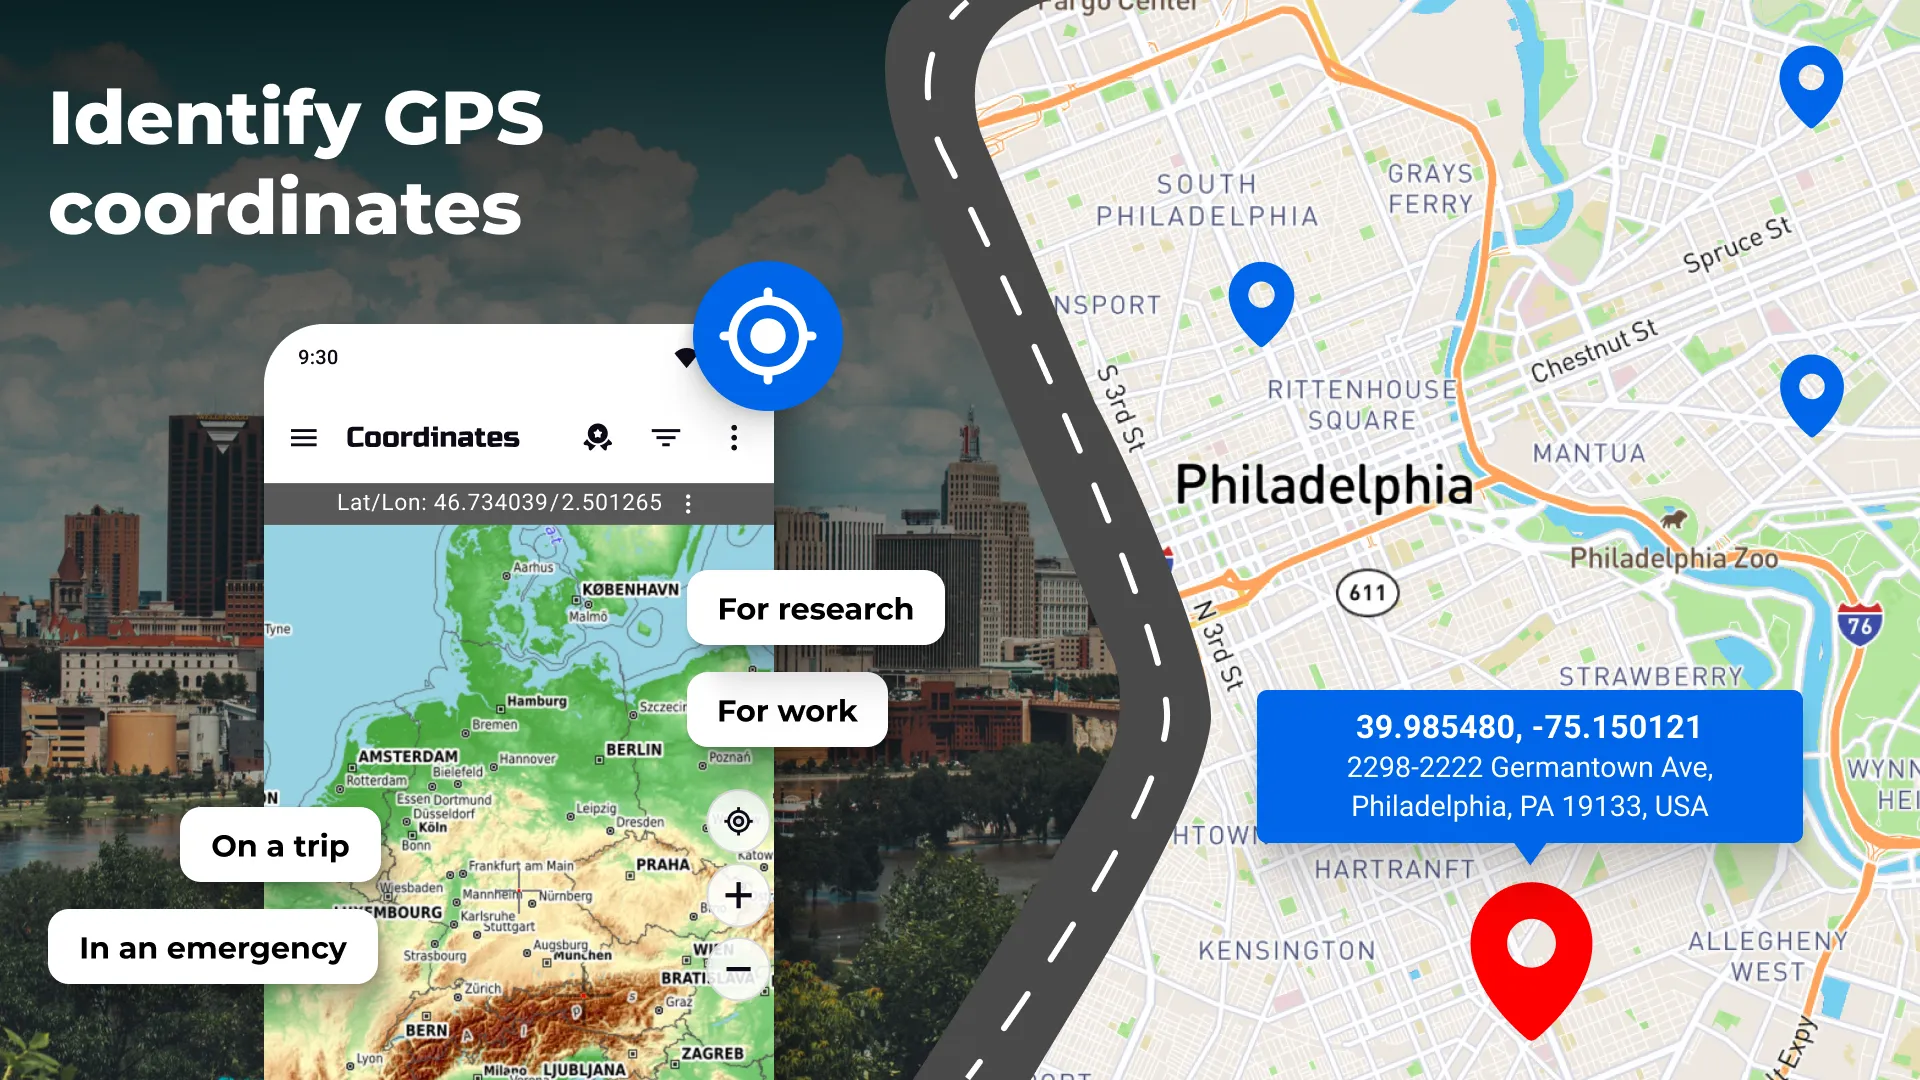Click the Germantown Ave address info card

(1528, 766)
